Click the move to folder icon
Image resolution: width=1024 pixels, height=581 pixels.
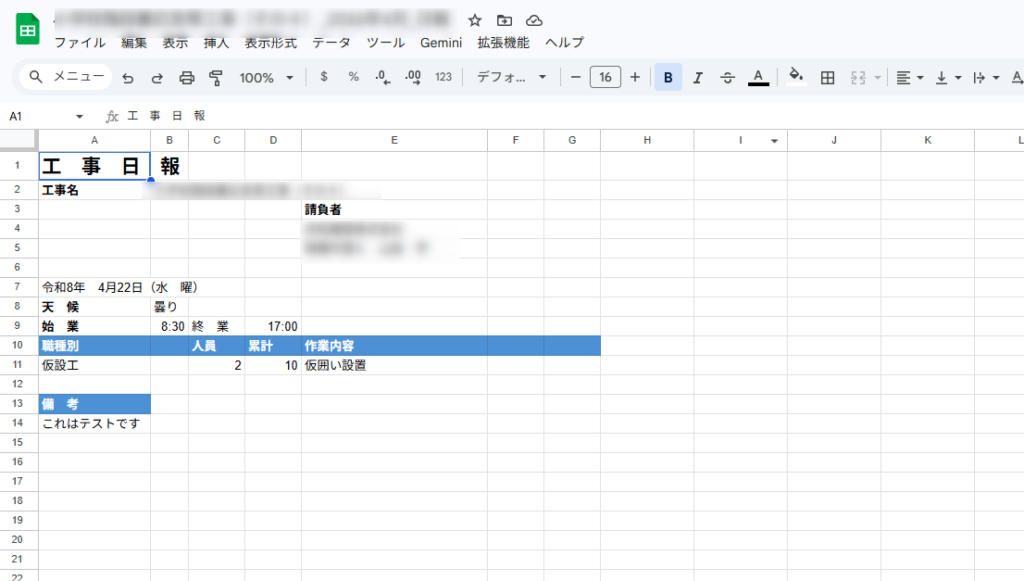click(504, 20)
